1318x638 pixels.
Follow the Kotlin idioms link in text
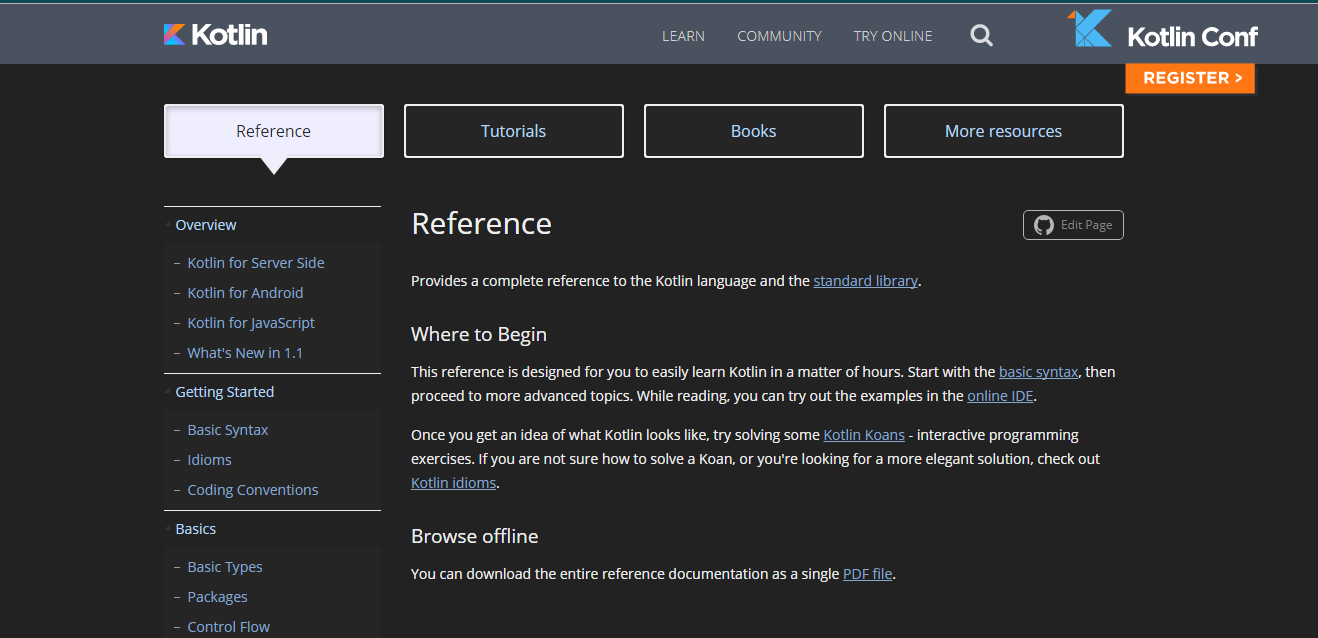454,483
